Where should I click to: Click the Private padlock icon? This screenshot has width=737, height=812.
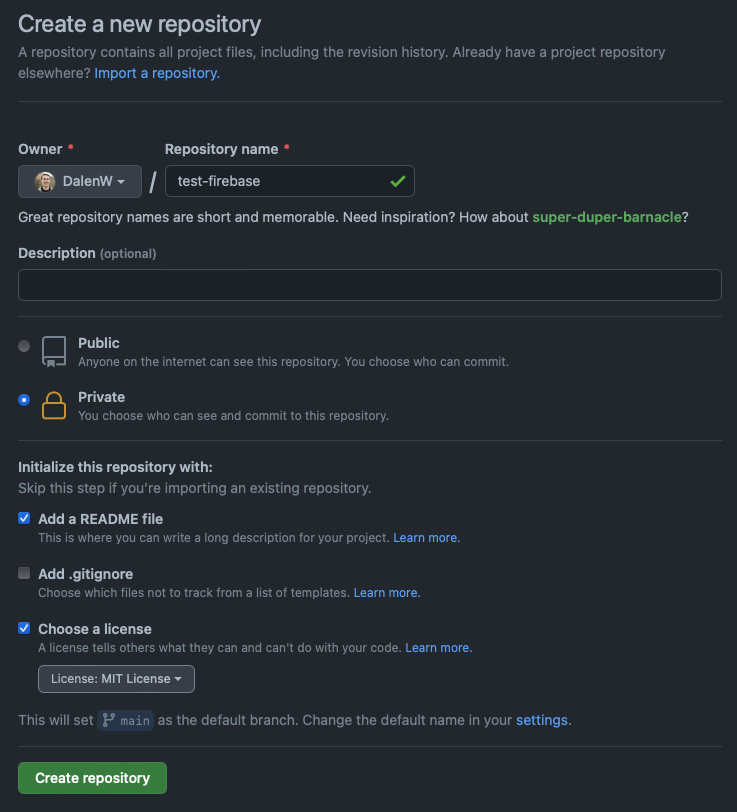(54, 405)
